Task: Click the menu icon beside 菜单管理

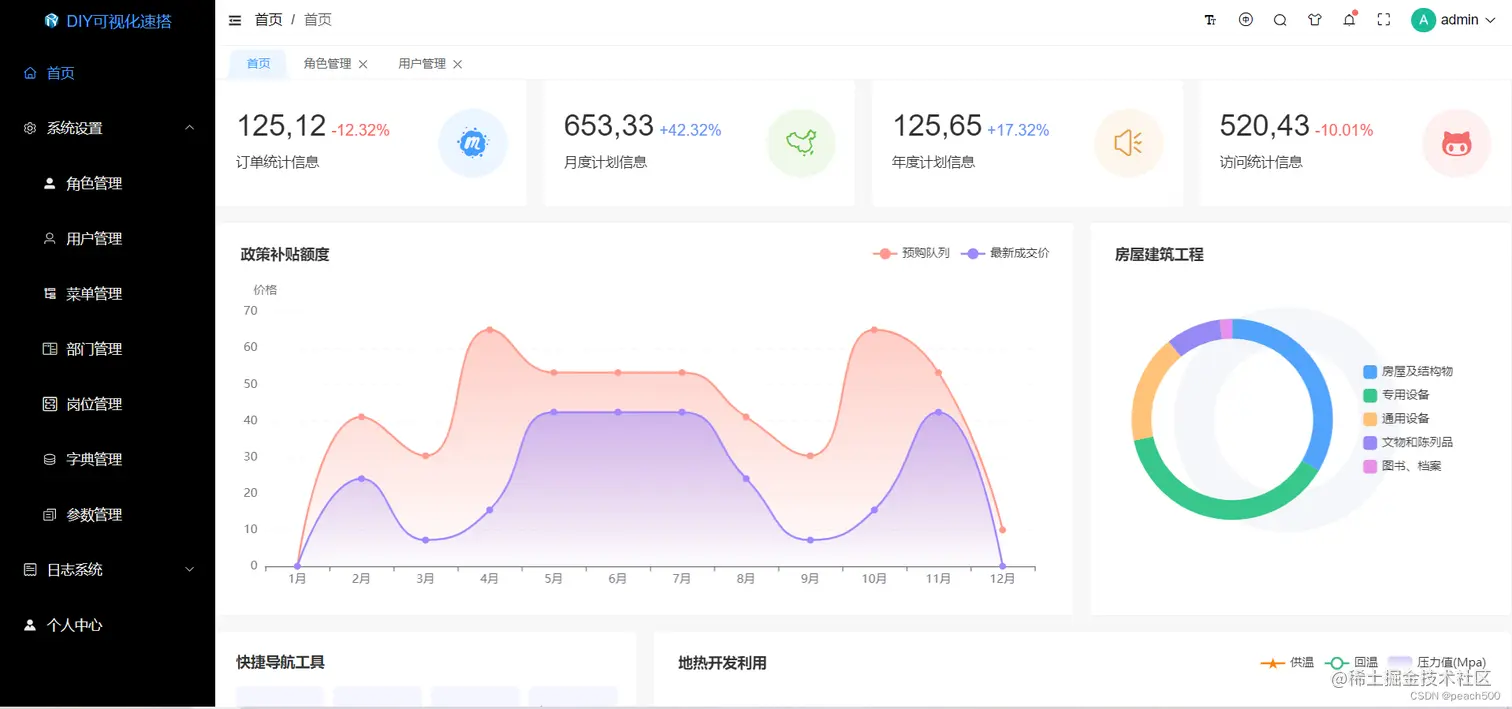Action: click(50, 293)
